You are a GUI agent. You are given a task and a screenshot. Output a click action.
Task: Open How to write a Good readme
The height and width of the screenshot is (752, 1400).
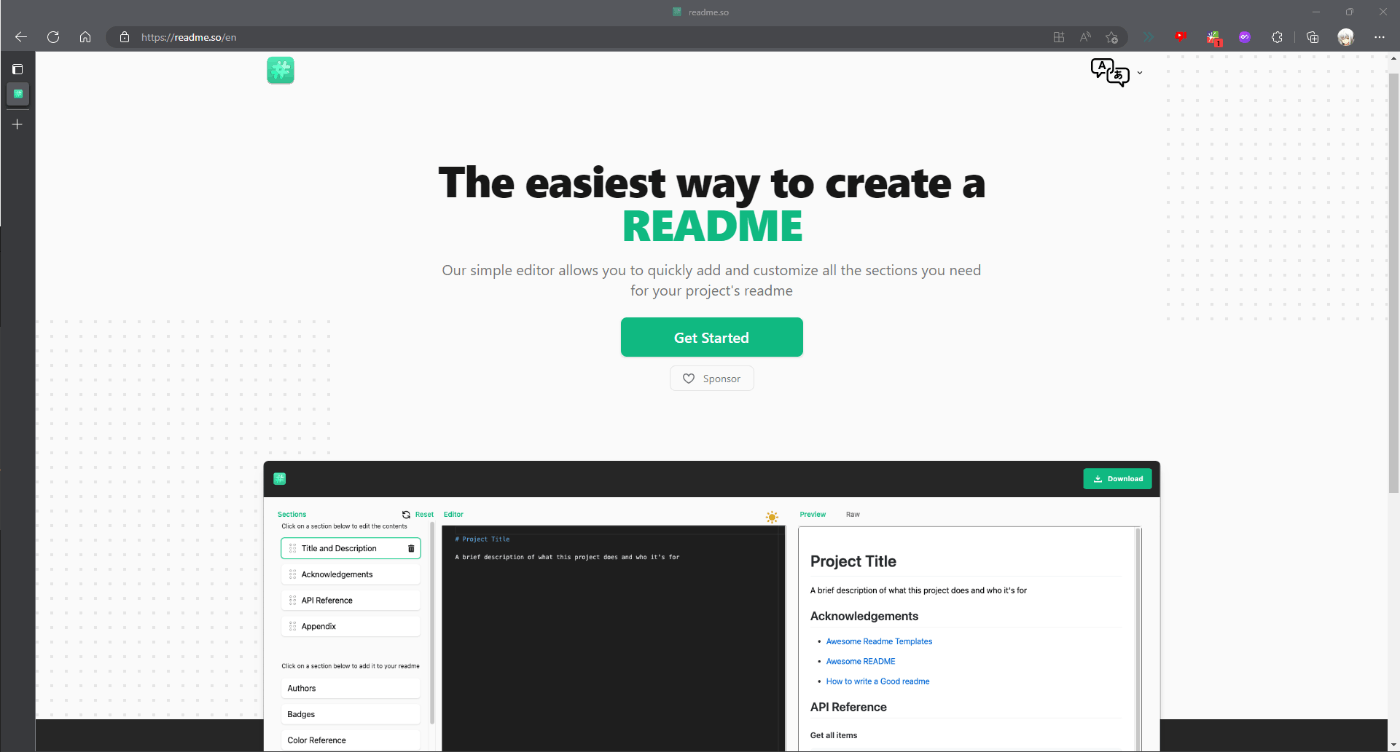coord(877,681)
